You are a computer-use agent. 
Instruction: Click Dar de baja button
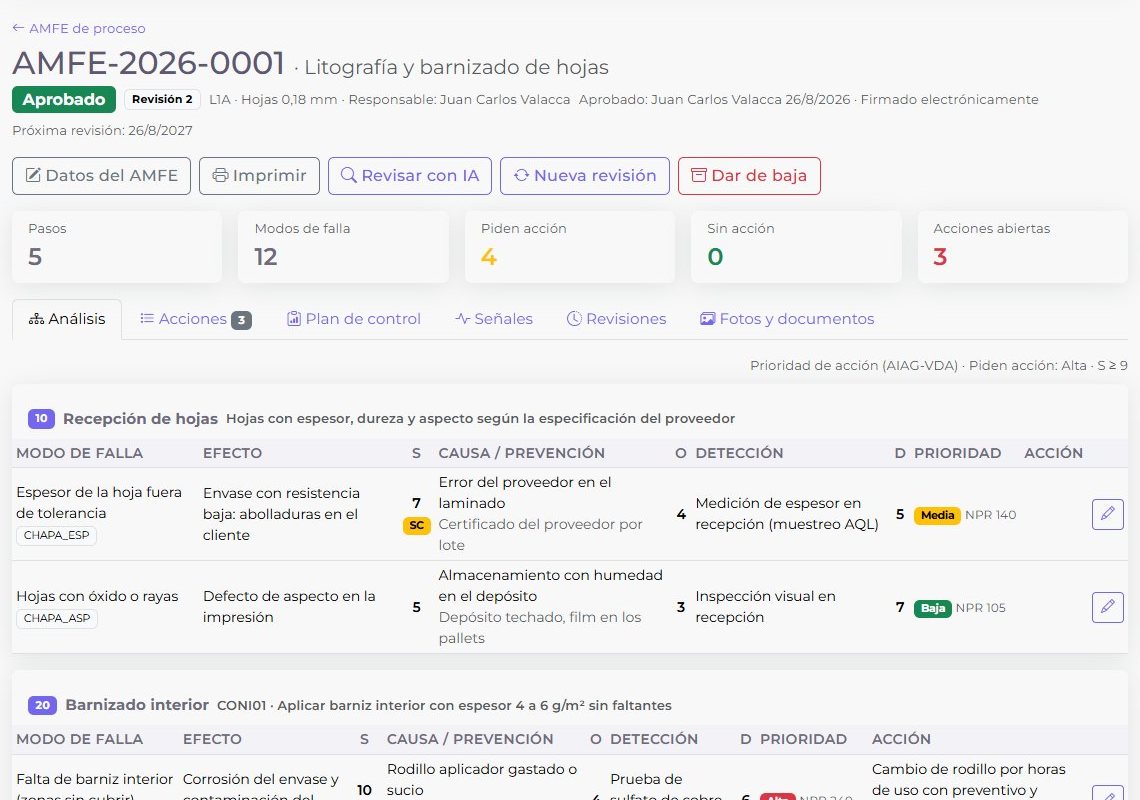pos(750,176)
